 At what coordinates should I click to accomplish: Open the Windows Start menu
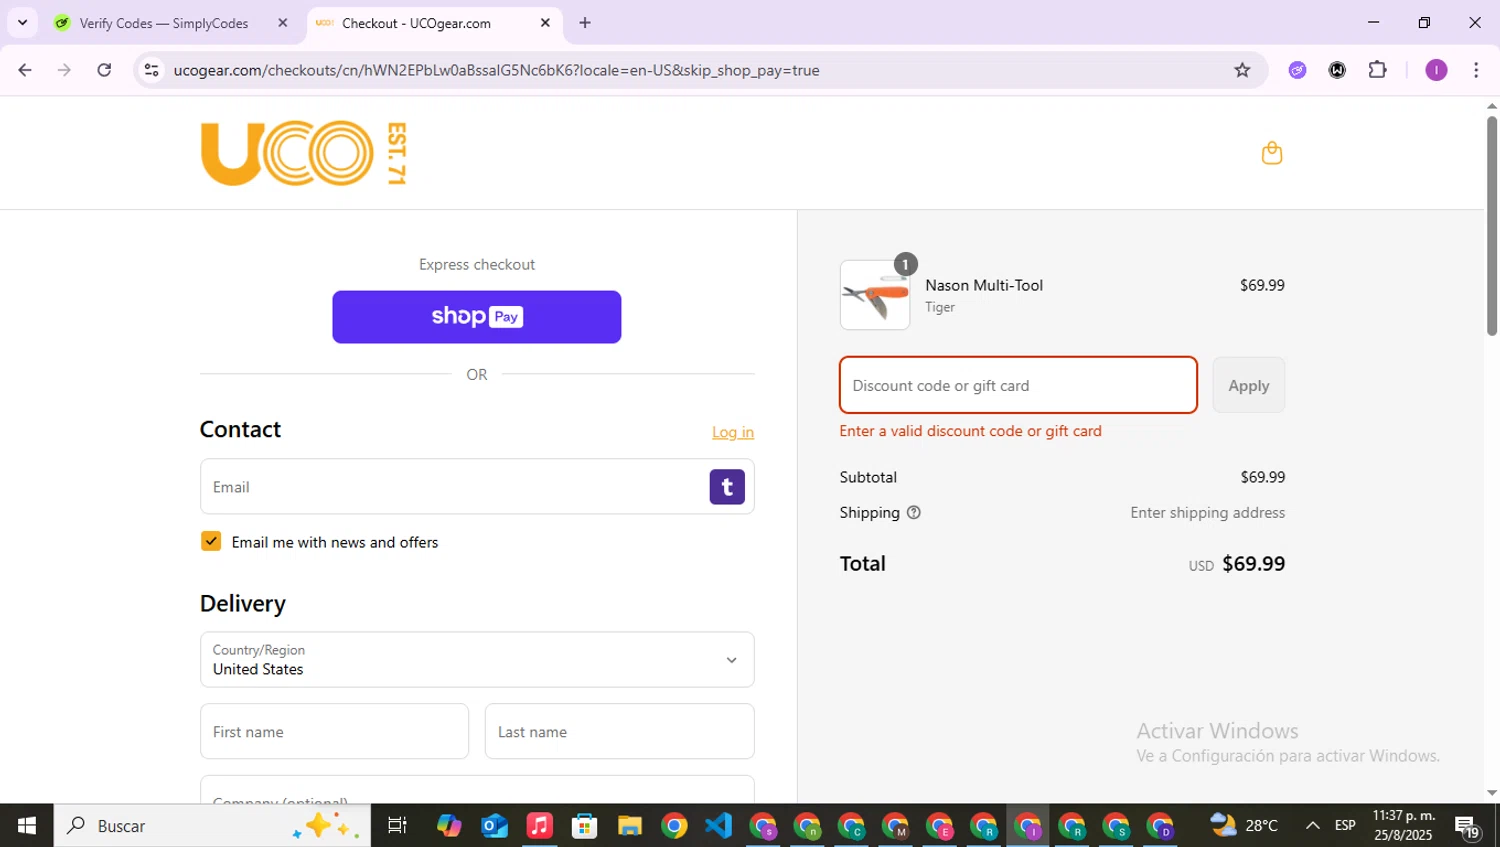point(26,826)
